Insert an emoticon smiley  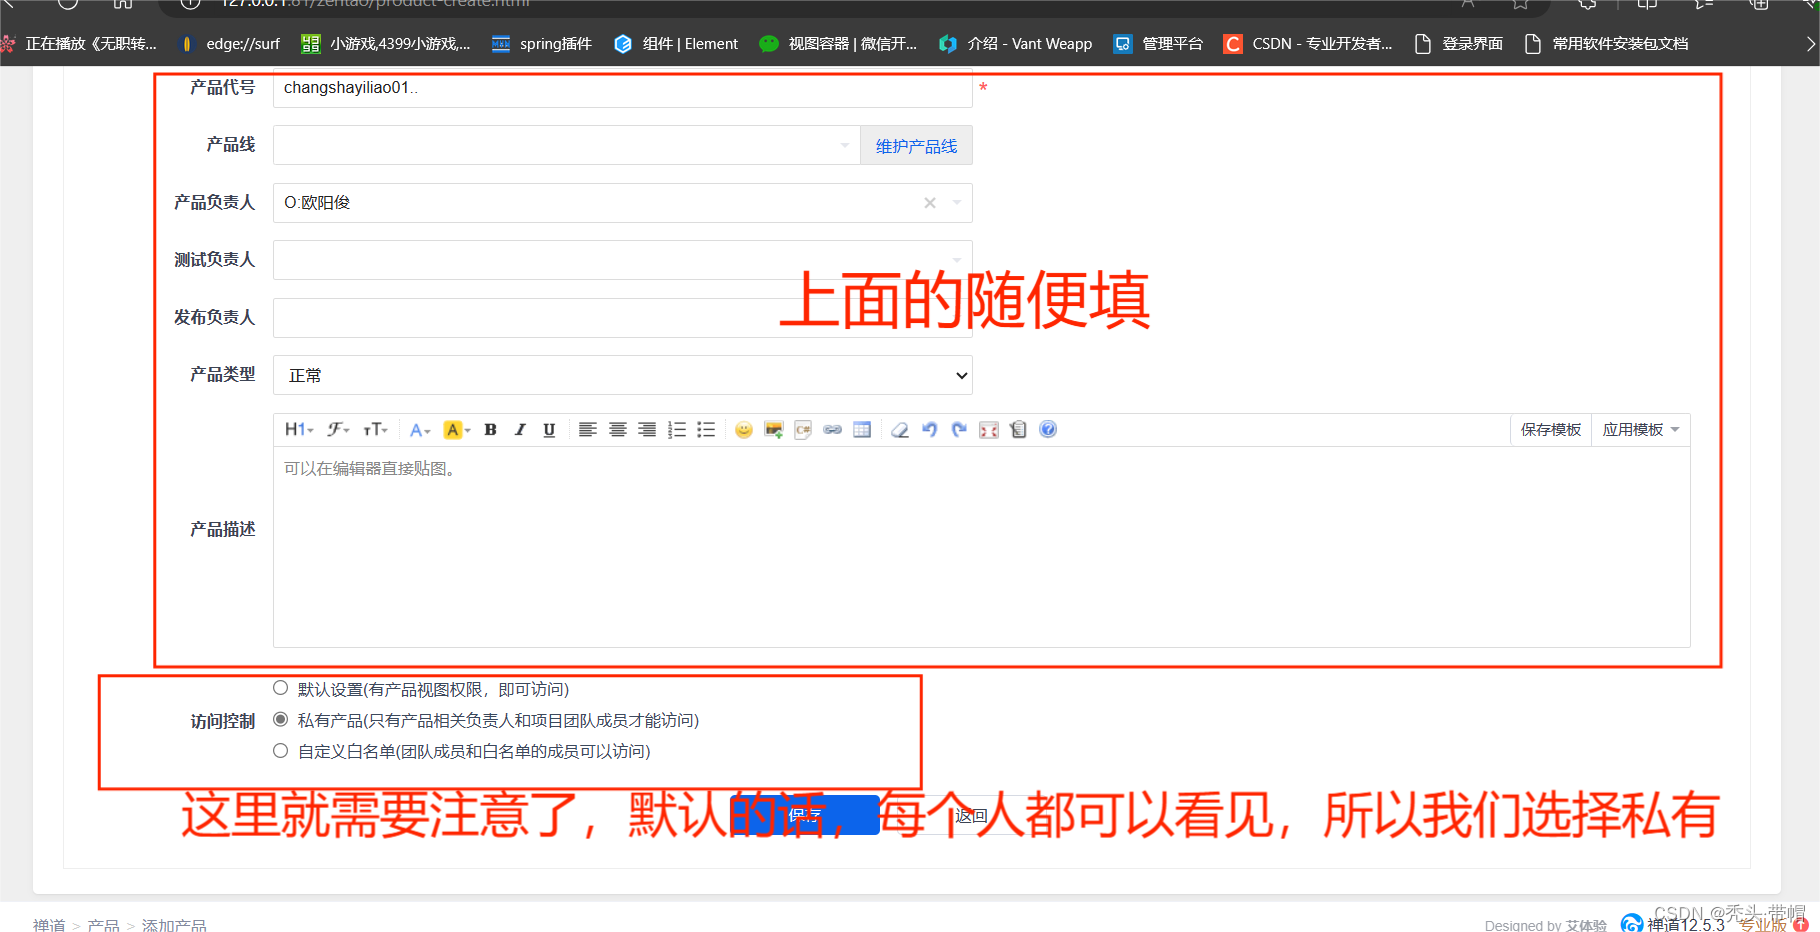(x=744, y=430)
